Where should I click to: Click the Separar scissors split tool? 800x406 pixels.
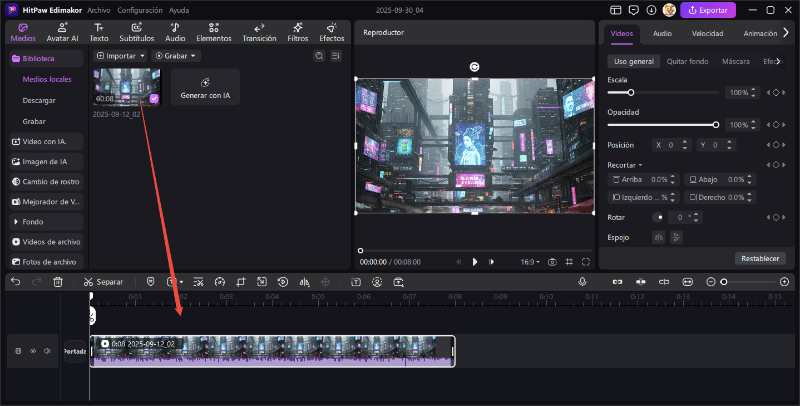pyautogui.click(x=103, y=282)
